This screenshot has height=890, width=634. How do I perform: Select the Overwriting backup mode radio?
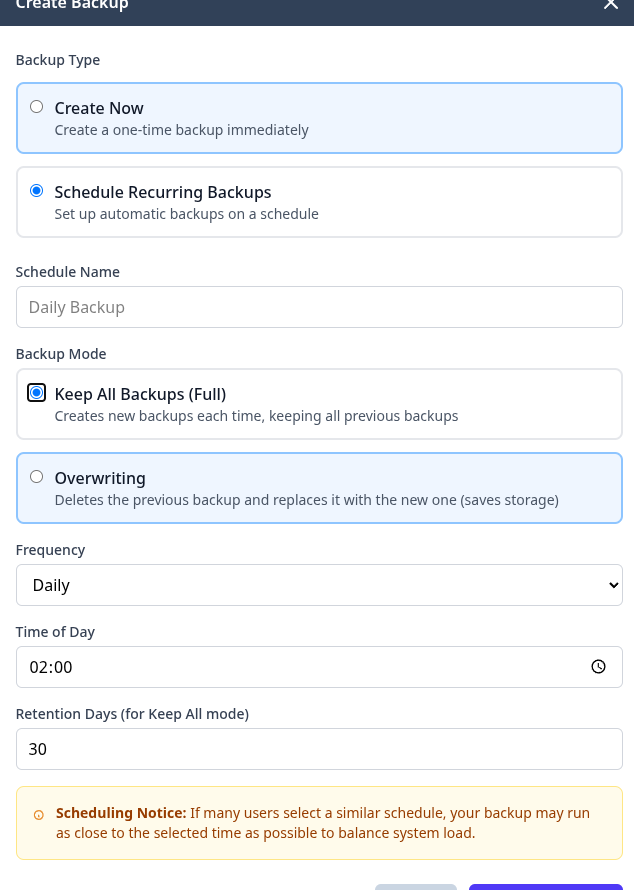(37, 477)
